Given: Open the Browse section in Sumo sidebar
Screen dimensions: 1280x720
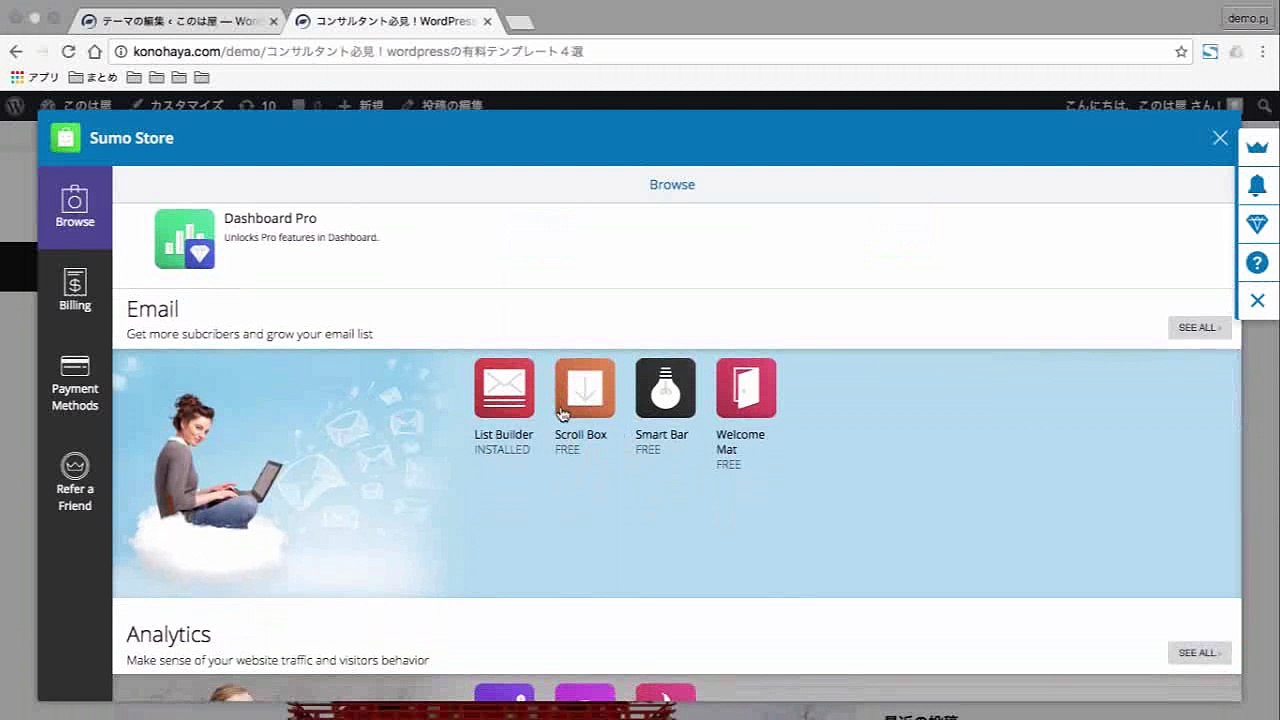Looking at the screenshot, I should click(75, 207).
